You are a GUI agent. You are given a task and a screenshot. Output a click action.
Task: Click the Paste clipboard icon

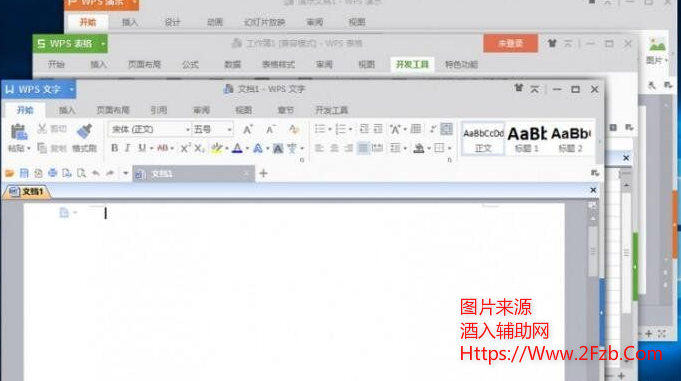coord(19,132)
